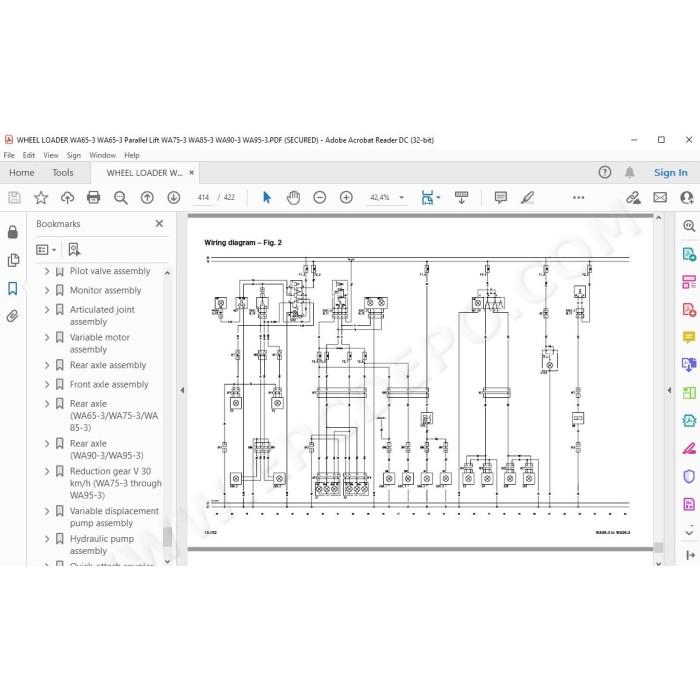Open bookmarks options dropdown

[46, 250]
